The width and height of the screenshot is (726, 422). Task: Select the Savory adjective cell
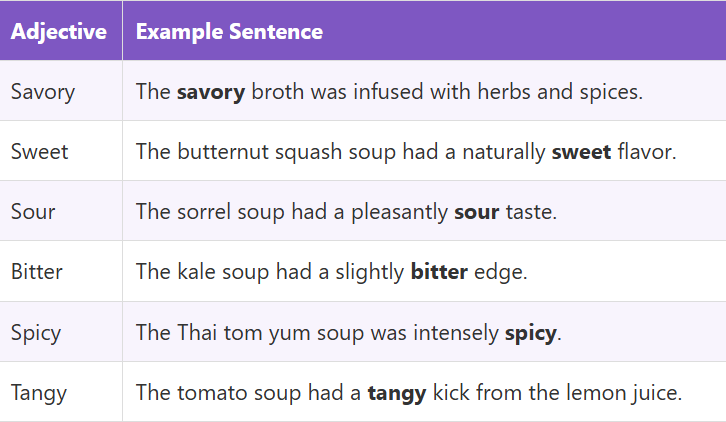tap(43, 92)
